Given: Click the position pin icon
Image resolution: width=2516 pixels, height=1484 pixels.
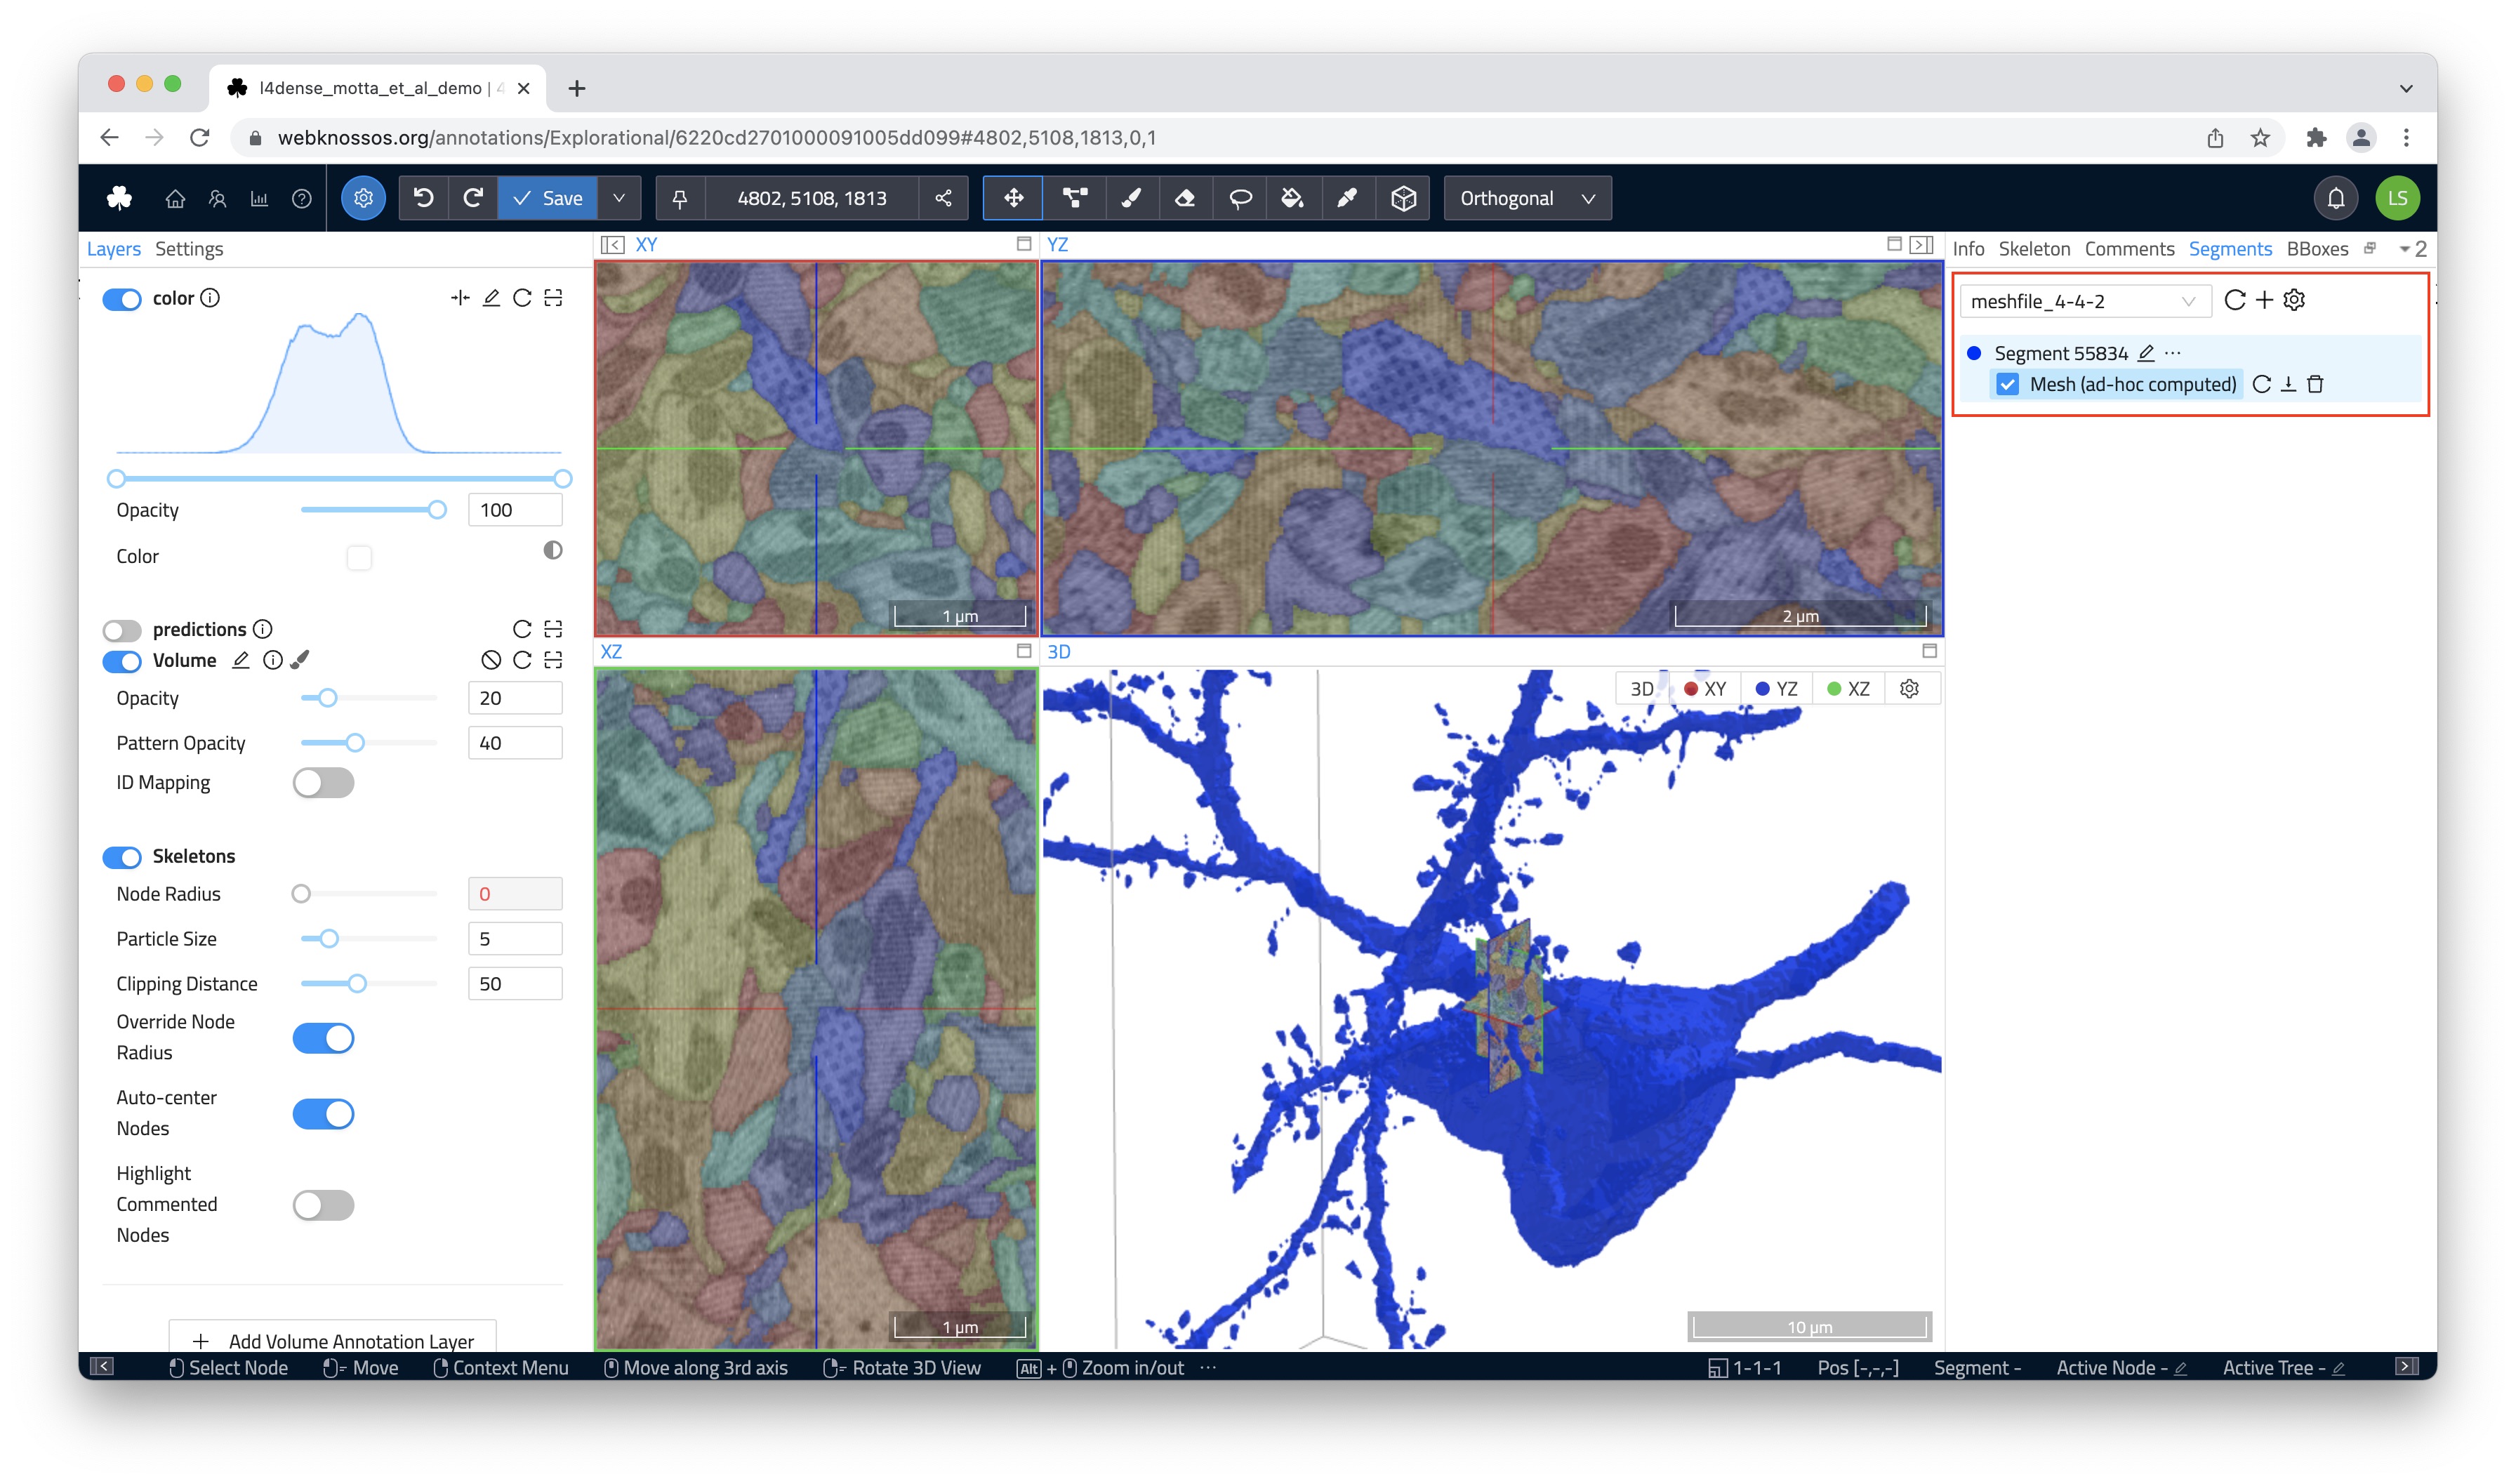Looking at the screenshot, I should 680,199.
